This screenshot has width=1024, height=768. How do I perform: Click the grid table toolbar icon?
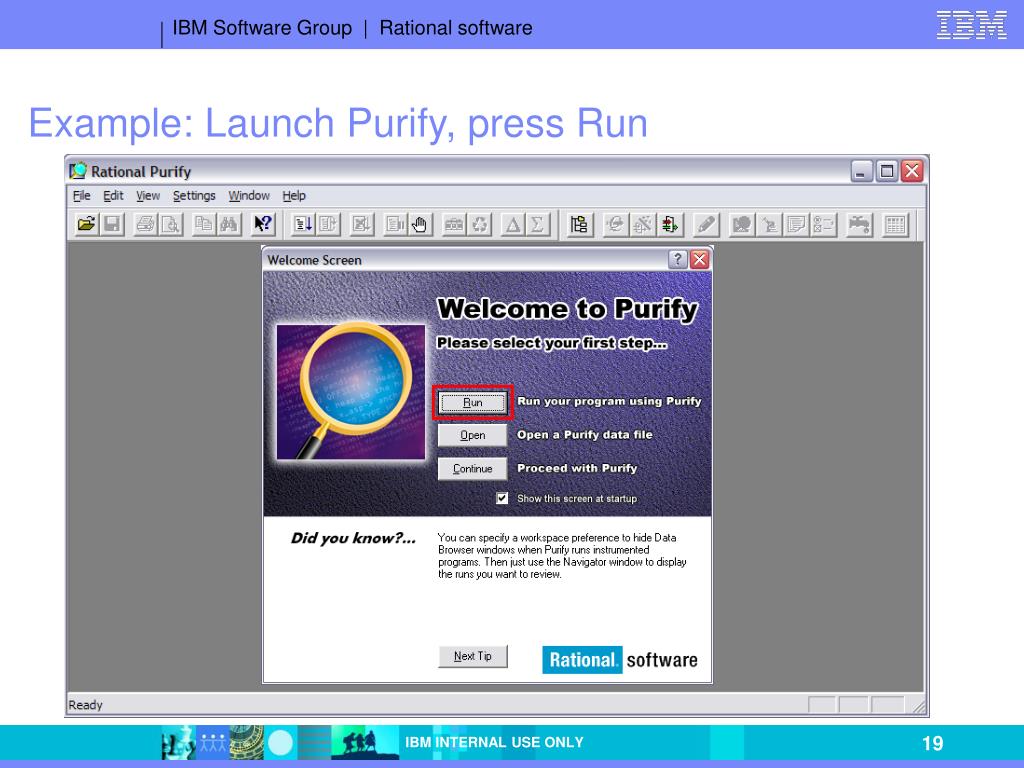[x=895, y=225]
